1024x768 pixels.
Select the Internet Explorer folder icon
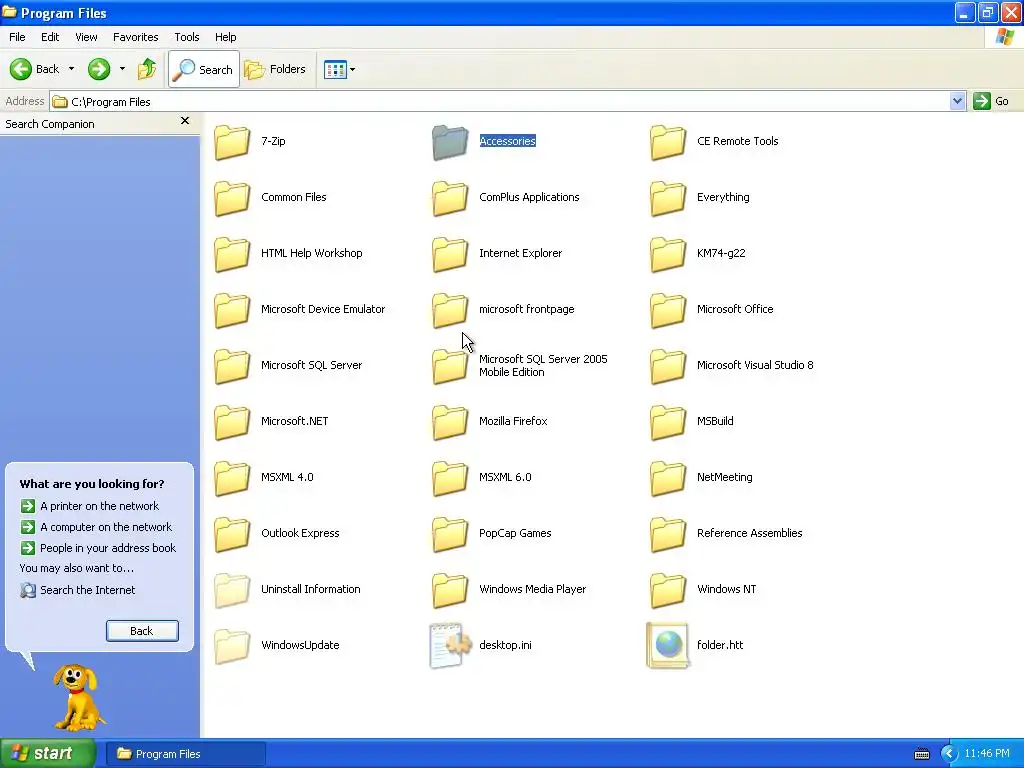pos(450,254)
